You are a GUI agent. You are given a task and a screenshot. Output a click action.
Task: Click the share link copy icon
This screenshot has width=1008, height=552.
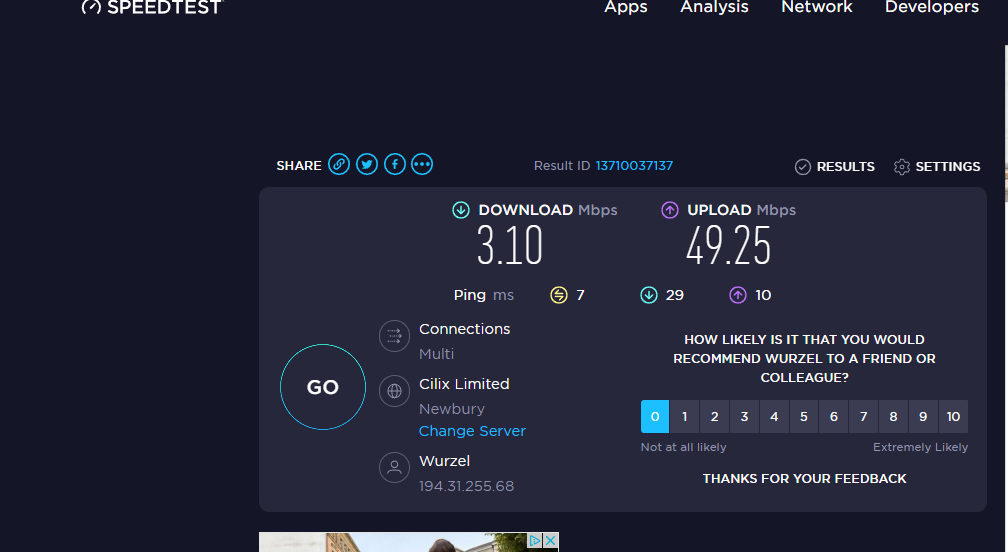(x=339, y=165)
